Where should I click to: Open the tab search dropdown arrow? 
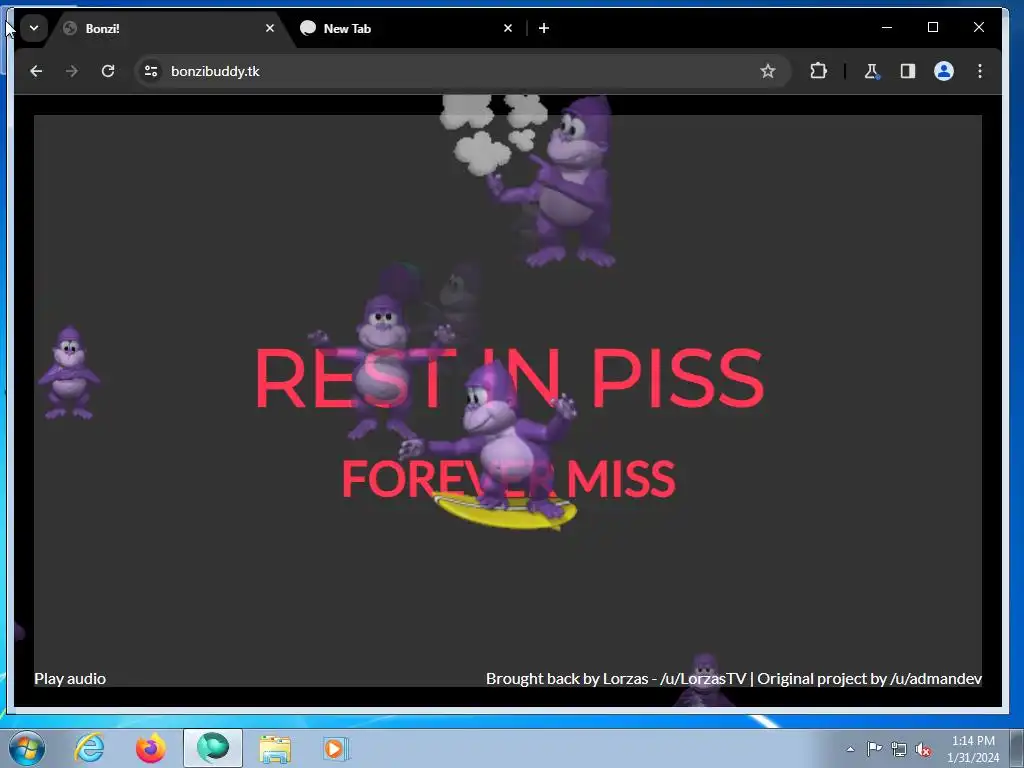[x=34, y=28]
